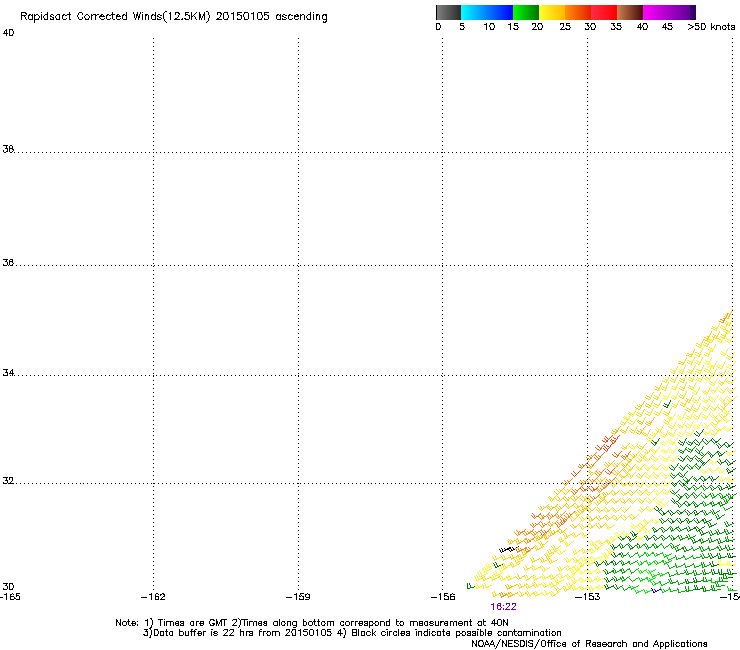
Task: Click the longitude label -156
Action: pos(443,597)
